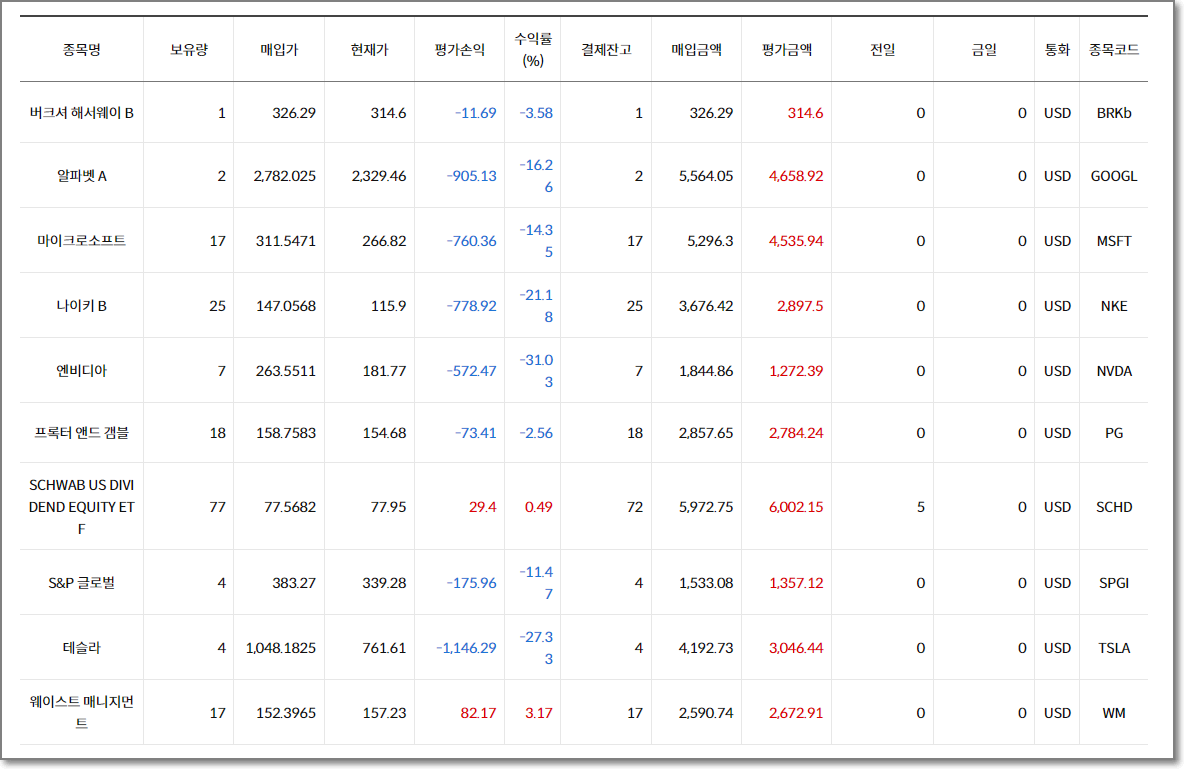Select the 마이크로소프트 stock name

tap(82, 241)
